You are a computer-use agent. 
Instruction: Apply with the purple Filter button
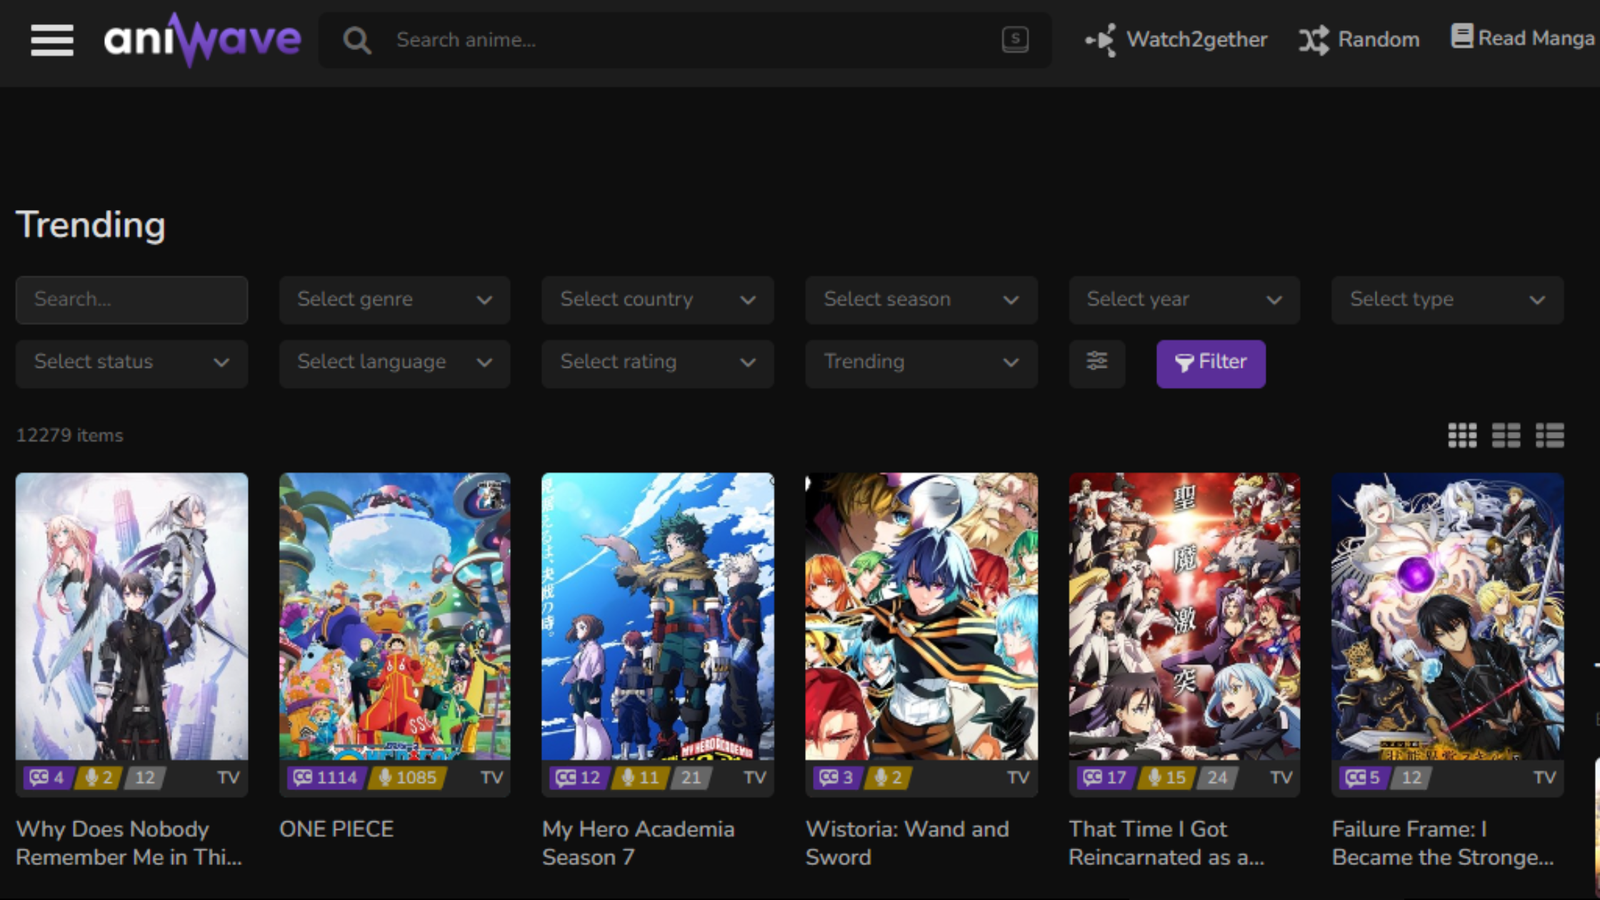(1211, 363)
